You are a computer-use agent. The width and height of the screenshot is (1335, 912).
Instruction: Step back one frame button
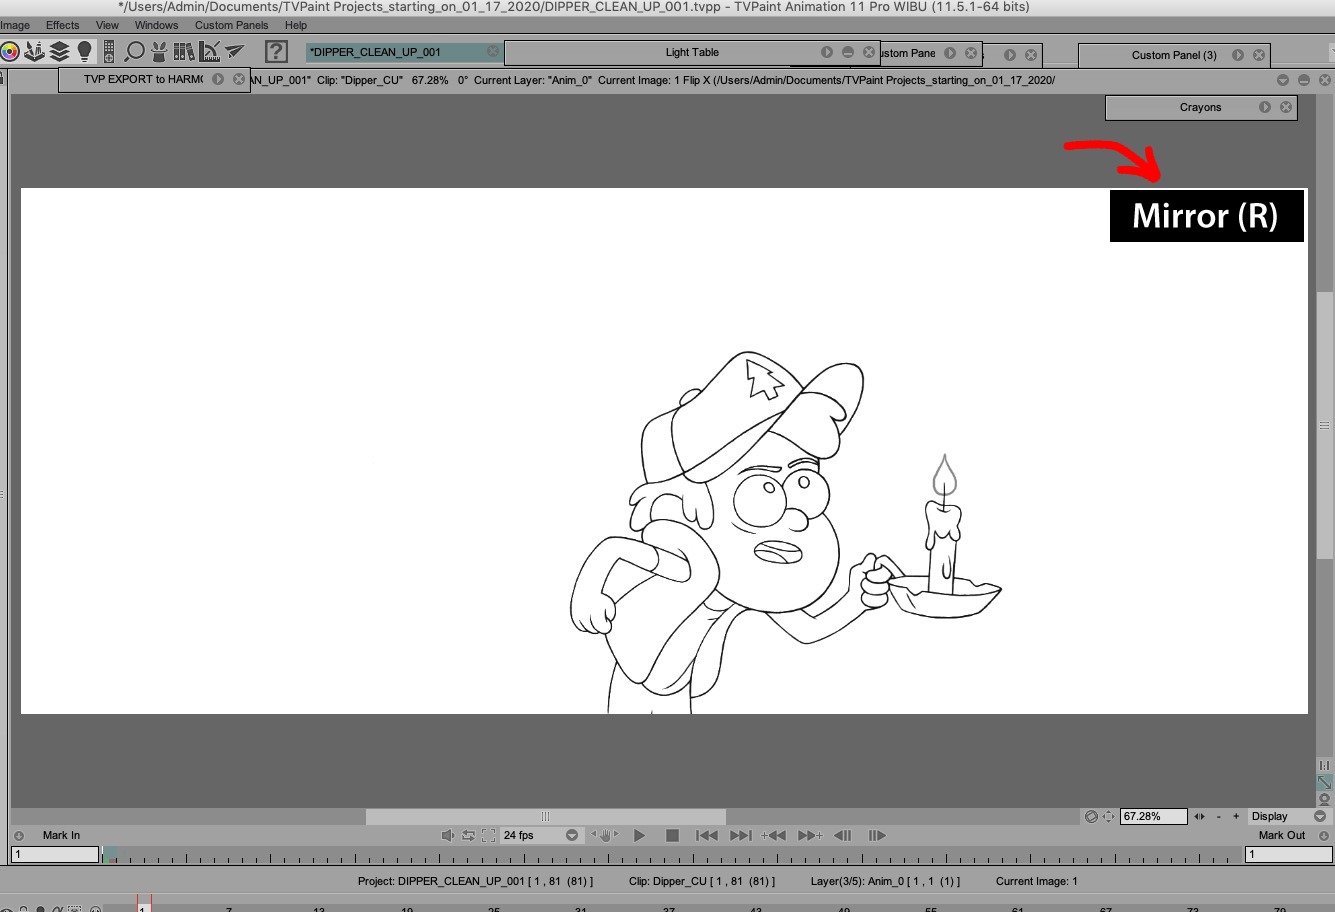pyautogui.click(x=843, y=835)
